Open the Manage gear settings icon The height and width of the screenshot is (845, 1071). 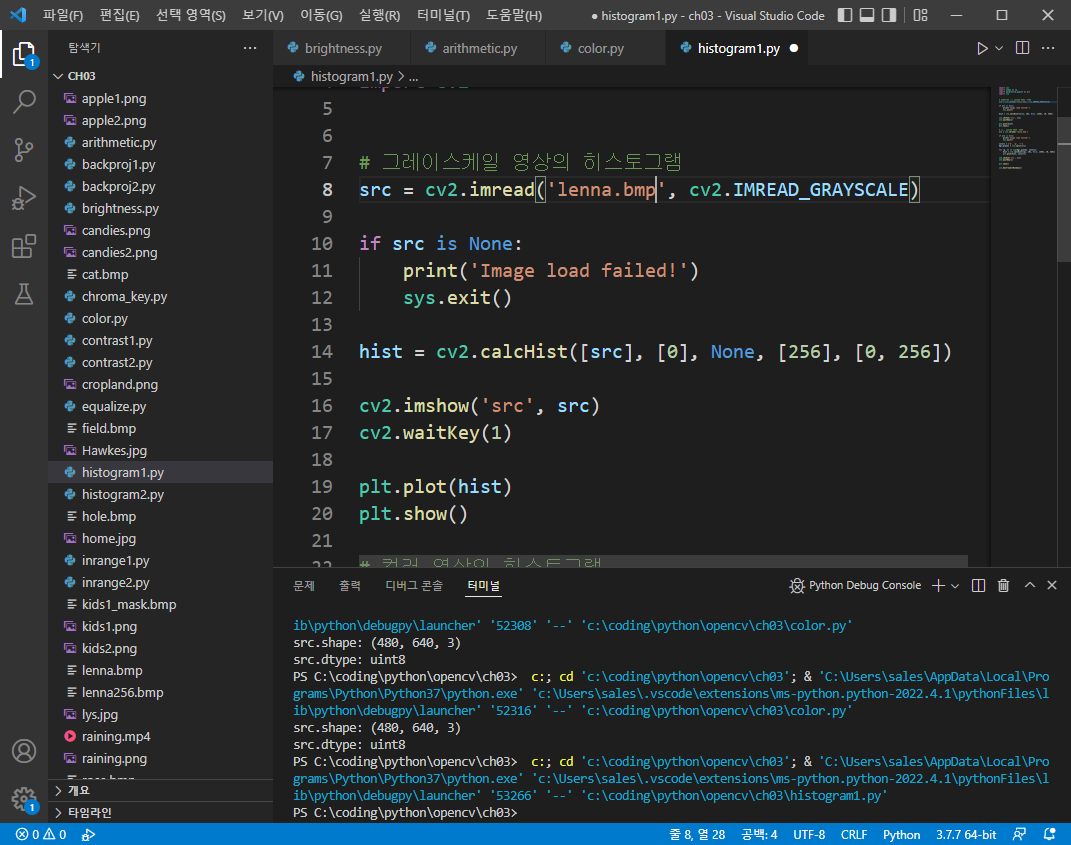[x=24, y=799]
